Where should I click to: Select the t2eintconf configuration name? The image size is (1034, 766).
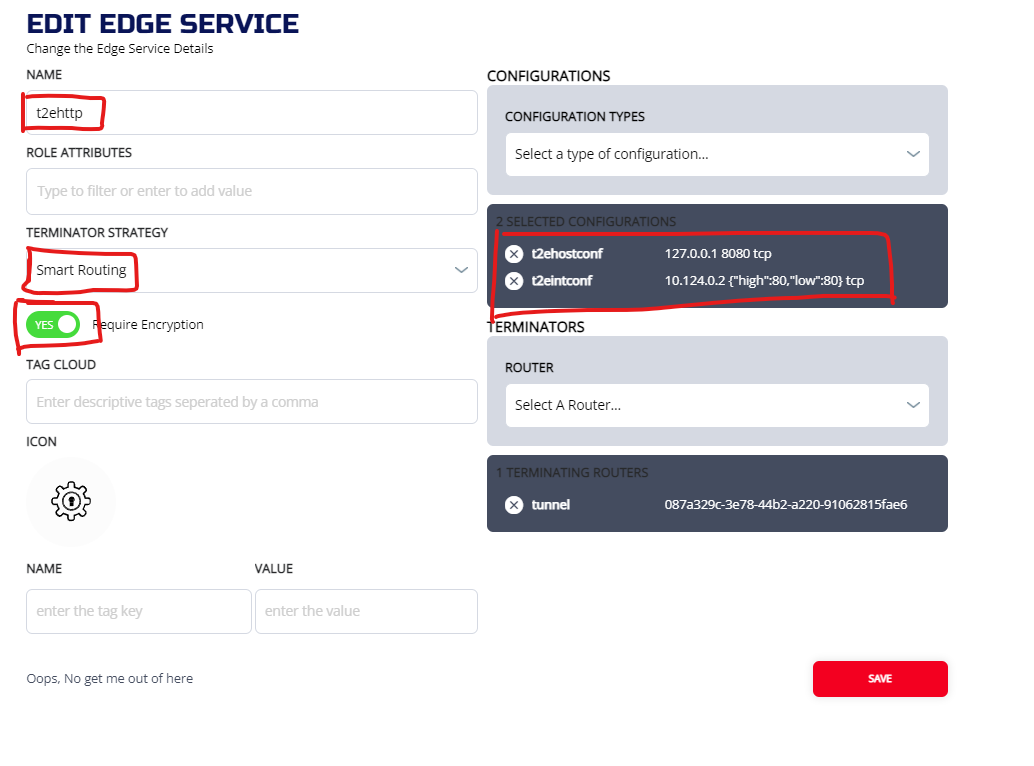(562, 281)
